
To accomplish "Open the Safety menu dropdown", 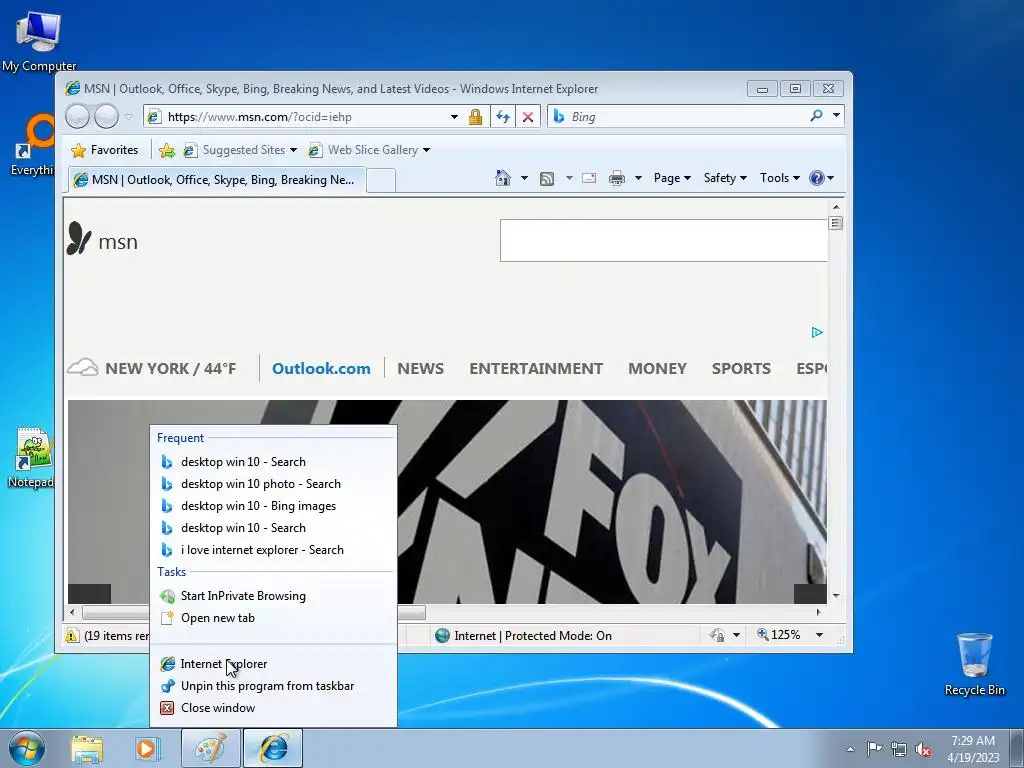I will pos(725,178).
